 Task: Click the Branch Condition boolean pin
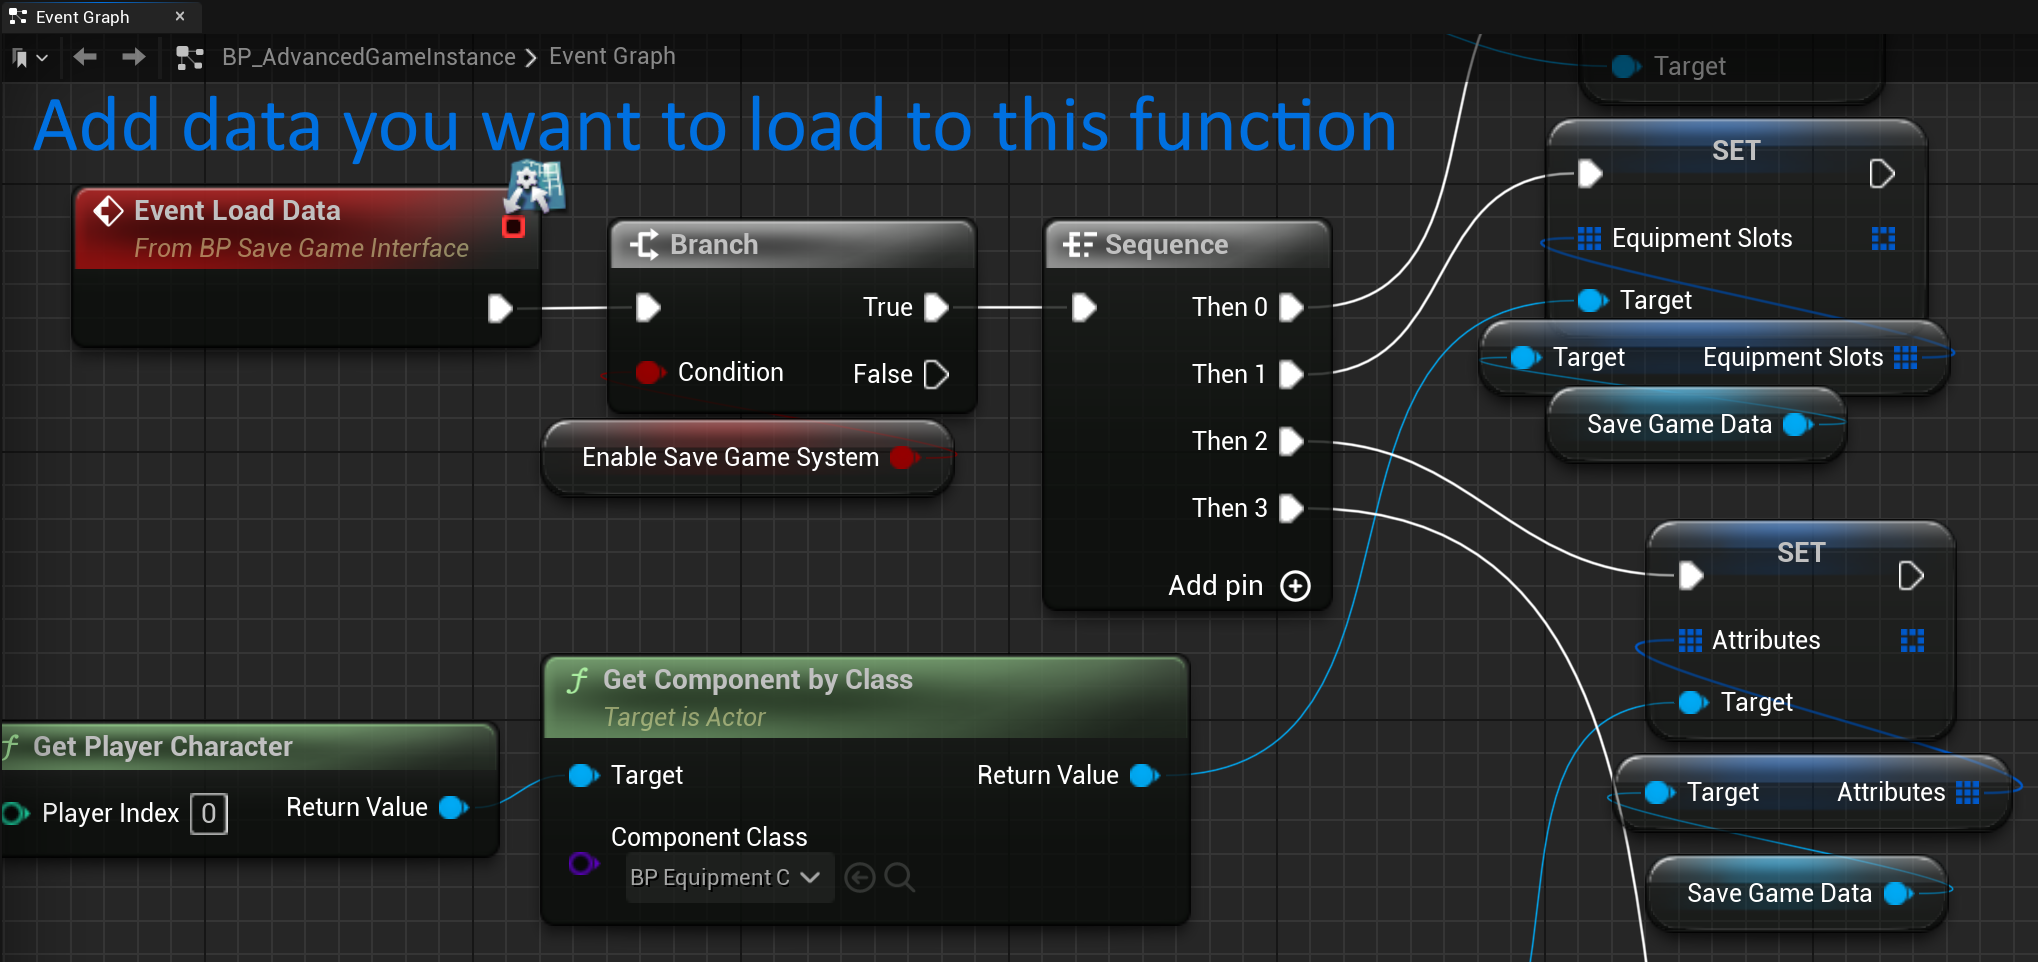coord(649,373)
